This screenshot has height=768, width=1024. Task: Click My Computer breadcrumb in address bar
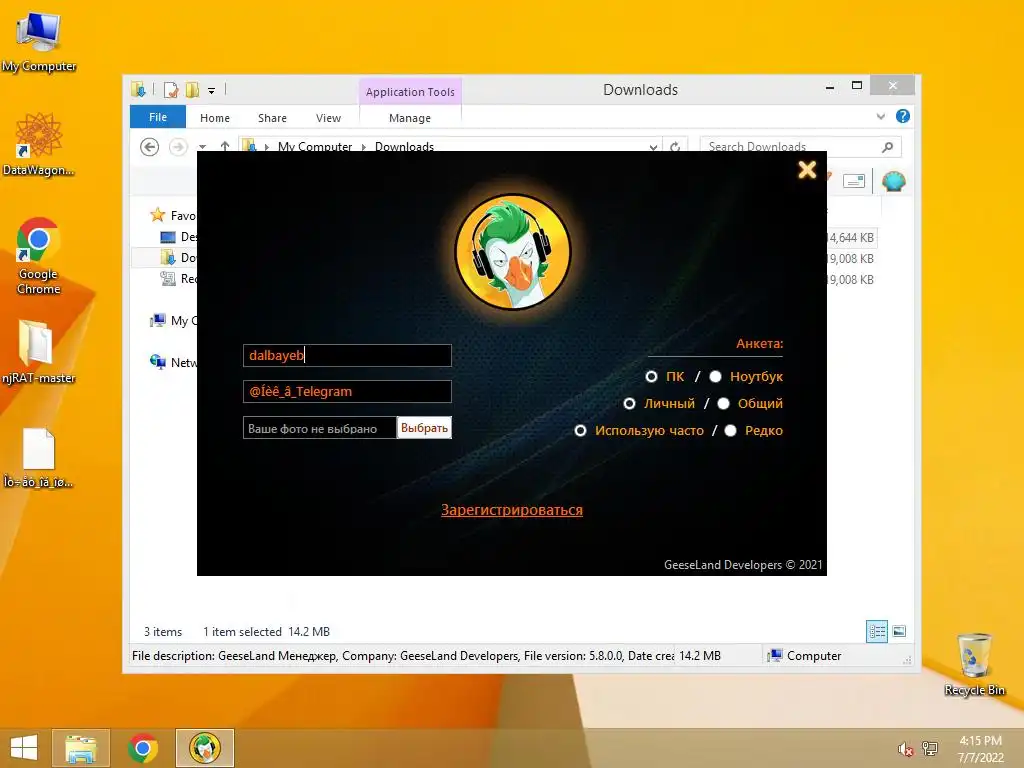coord(315,146)
